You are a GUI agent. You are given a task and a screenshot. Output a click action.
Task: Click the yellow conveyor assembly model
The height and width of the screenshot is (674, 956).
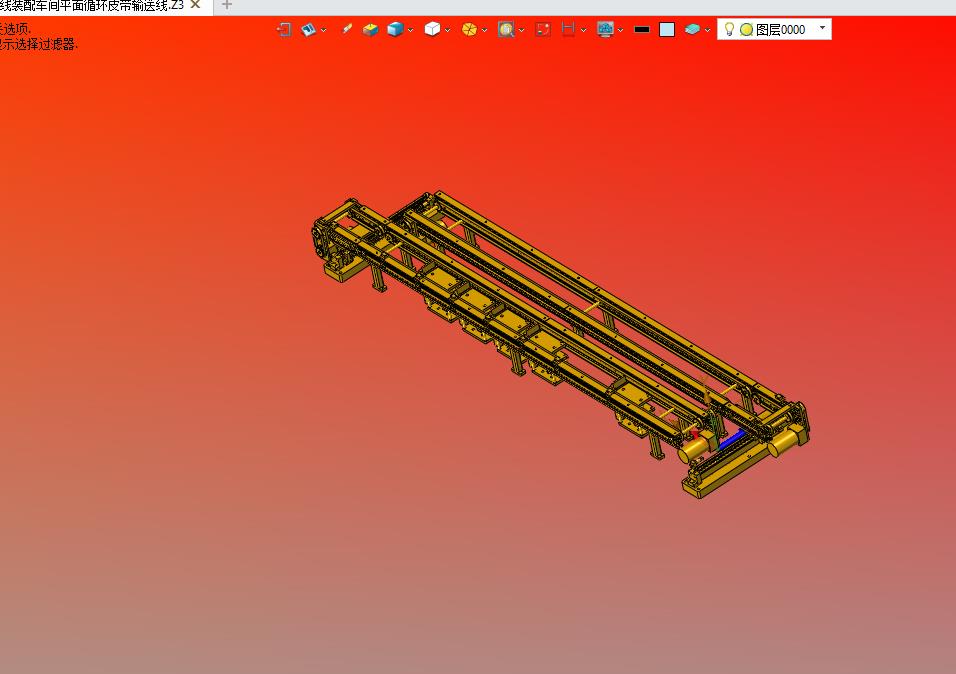click(x=560, y=343)
